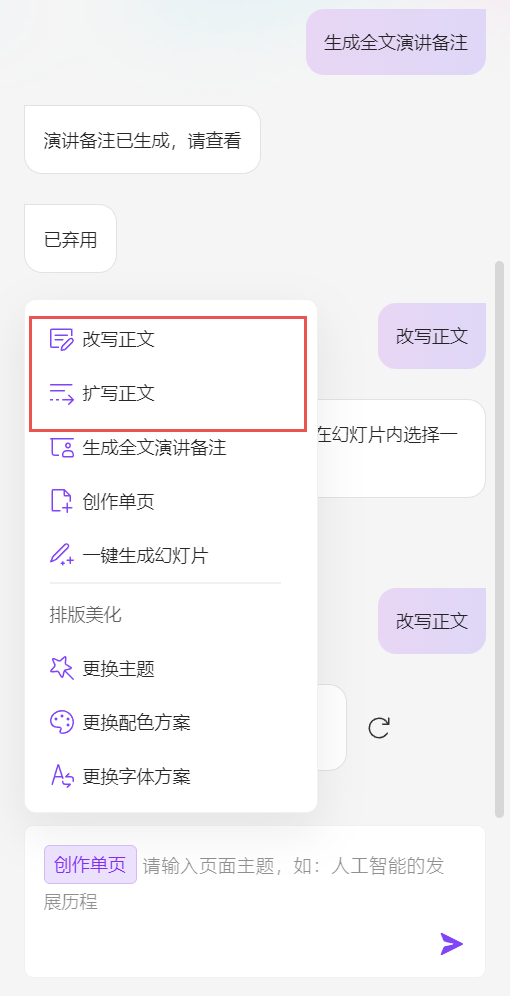Click the regenerate refresh arrow icon
The height and width of the screenshot is (996, 510).
click(x=379, y=728)
